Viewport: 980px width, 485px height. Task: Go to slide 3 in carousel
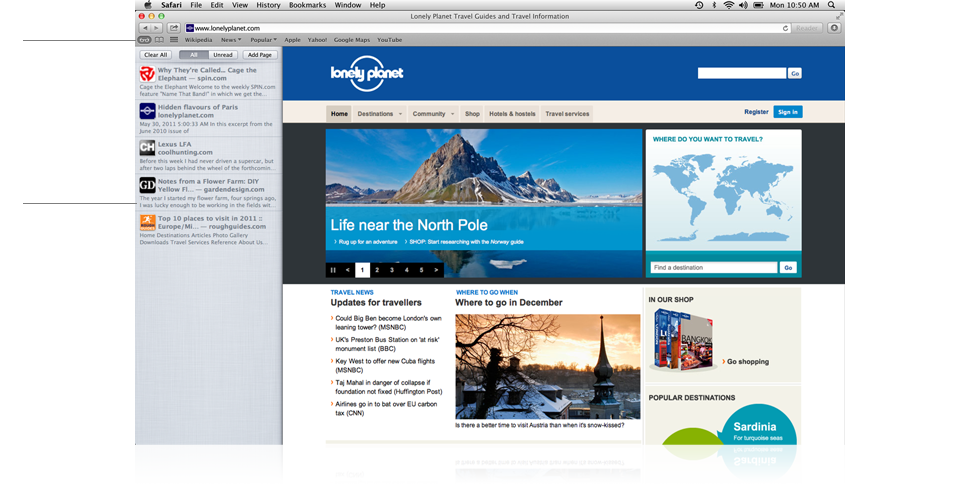(392, 270)
